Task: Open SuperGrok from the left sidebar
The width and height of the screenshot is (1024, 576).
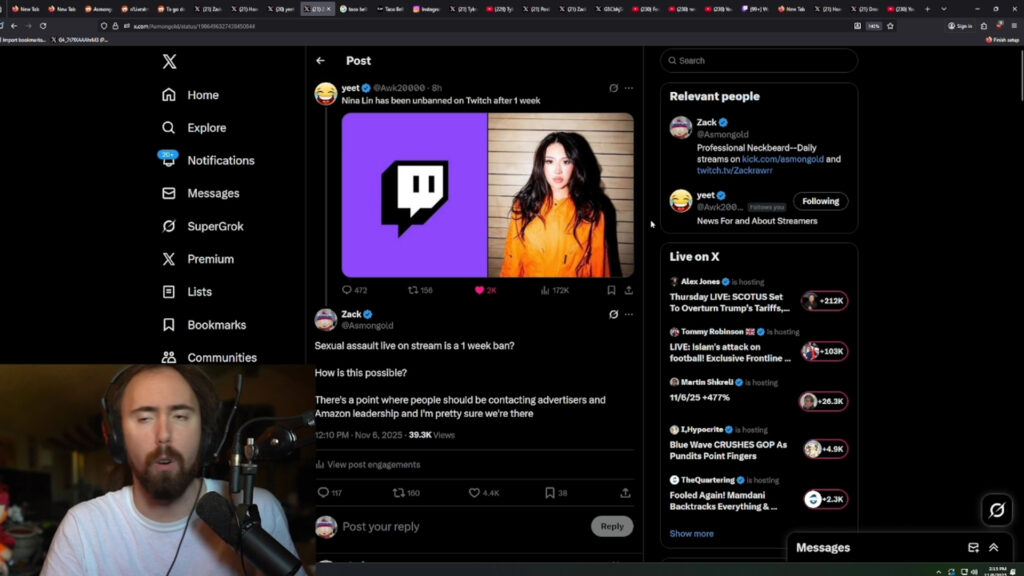Action: pos(216,226)
